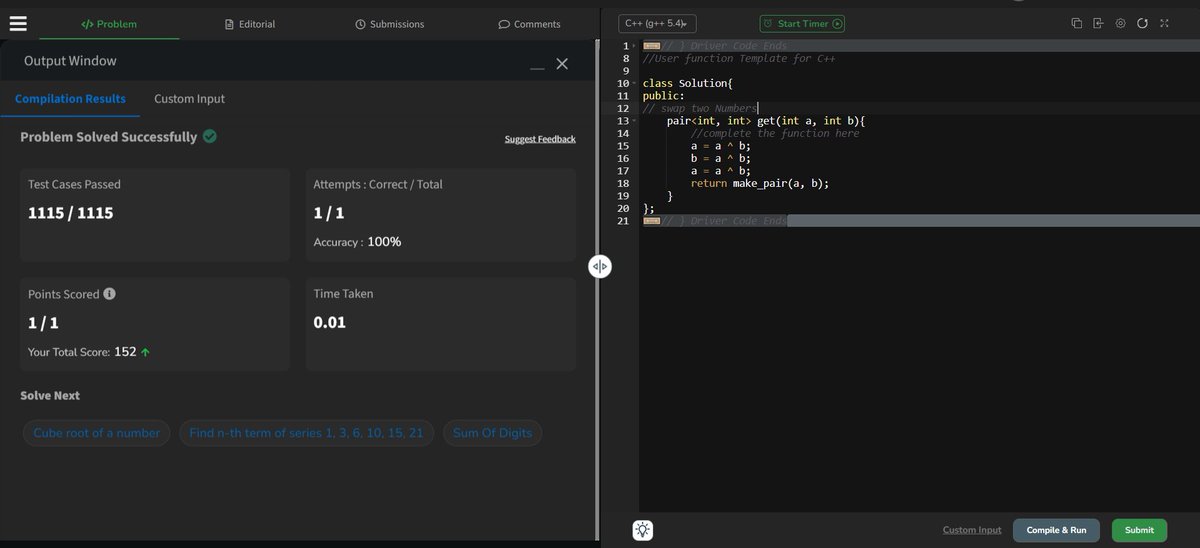Click the Compile & Run button
1200x548 pixels.
(x=1056, y=530)
